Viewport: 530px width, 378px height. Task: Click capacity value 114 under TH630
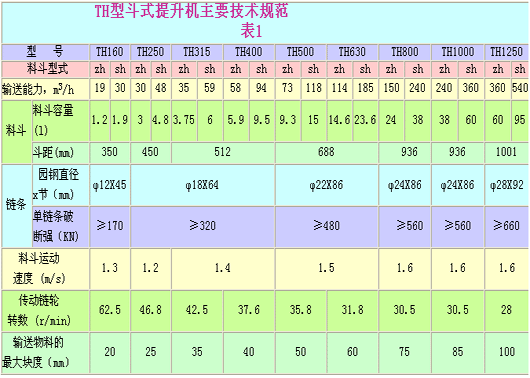coord(339,88)
